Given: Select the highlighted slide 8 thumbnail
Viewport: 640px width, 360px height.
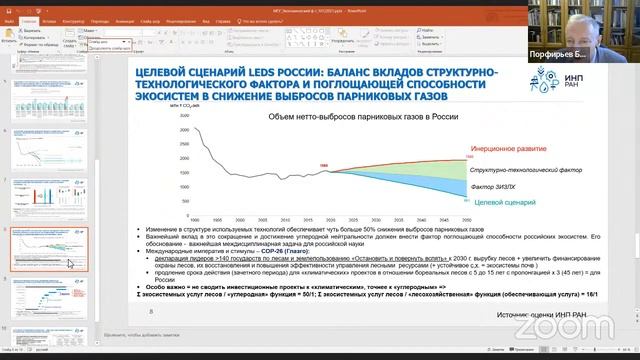Looking at the screenshot, I should [49, 249].
